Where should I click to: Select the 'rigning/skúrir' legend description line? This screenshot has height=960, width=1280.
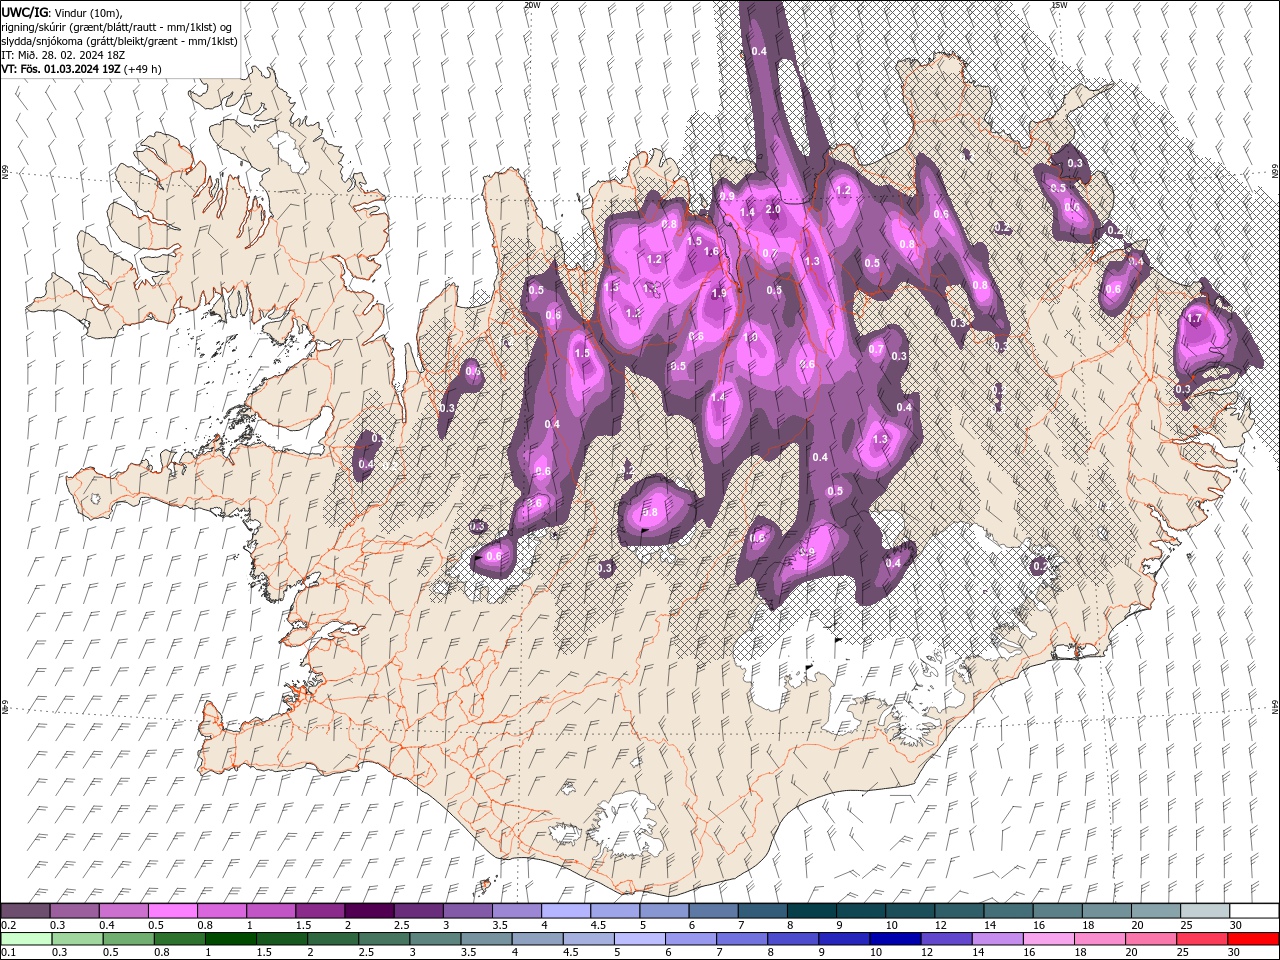[x=117, y=27]
